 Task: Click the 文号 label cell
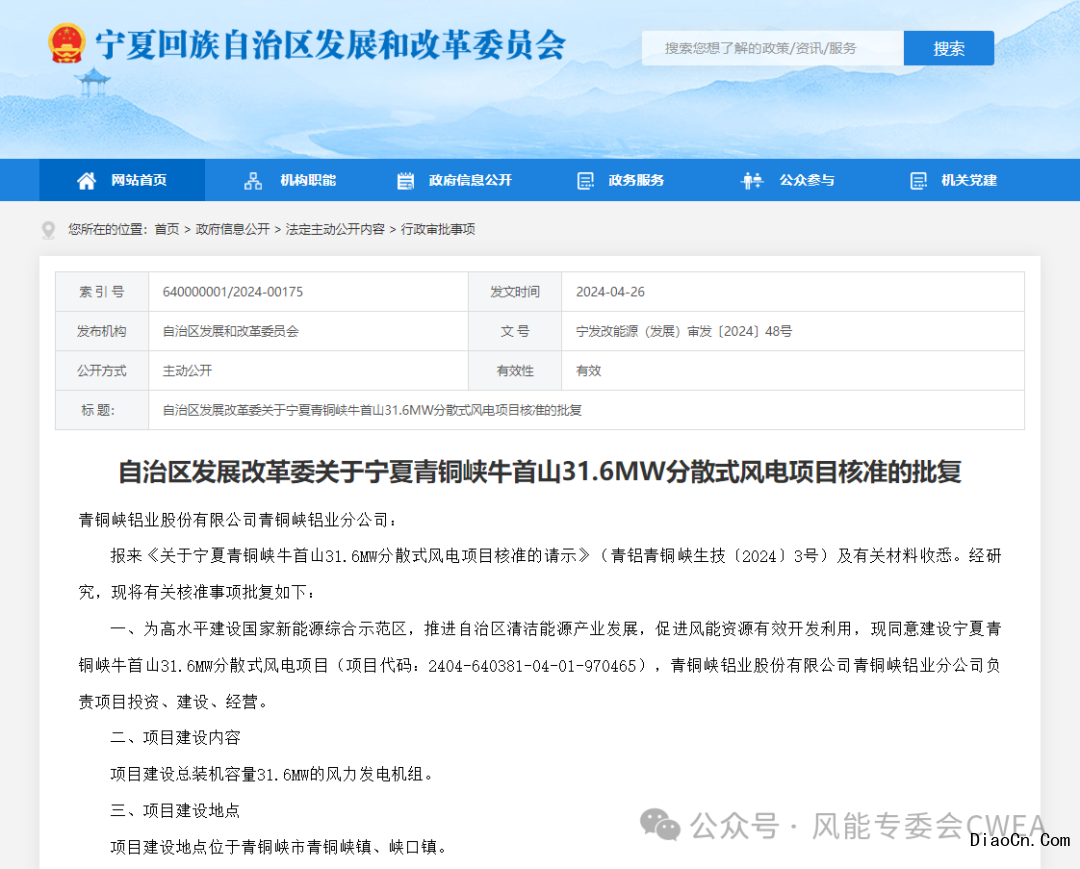(515, 331)
